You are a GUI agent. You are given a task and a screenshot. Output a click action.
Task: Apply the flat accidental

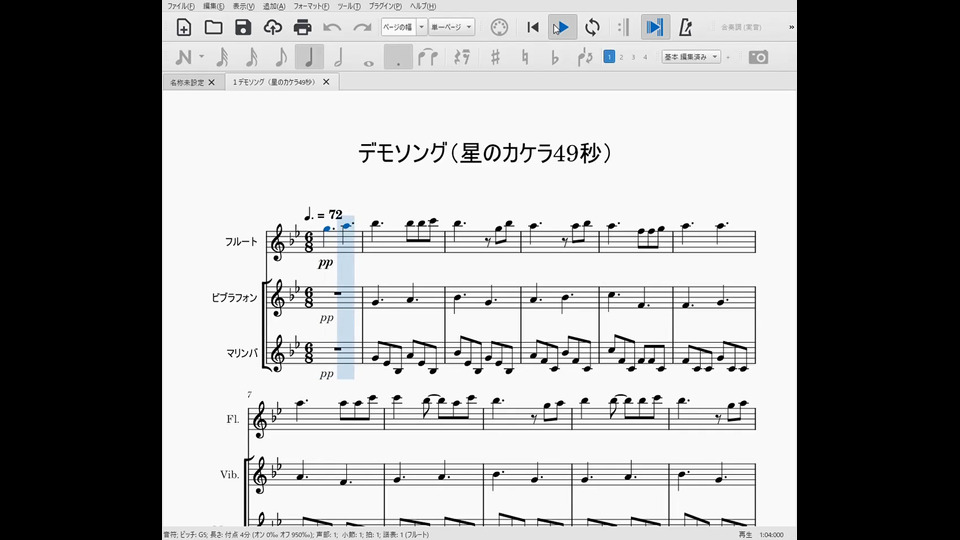coord(555,57)
